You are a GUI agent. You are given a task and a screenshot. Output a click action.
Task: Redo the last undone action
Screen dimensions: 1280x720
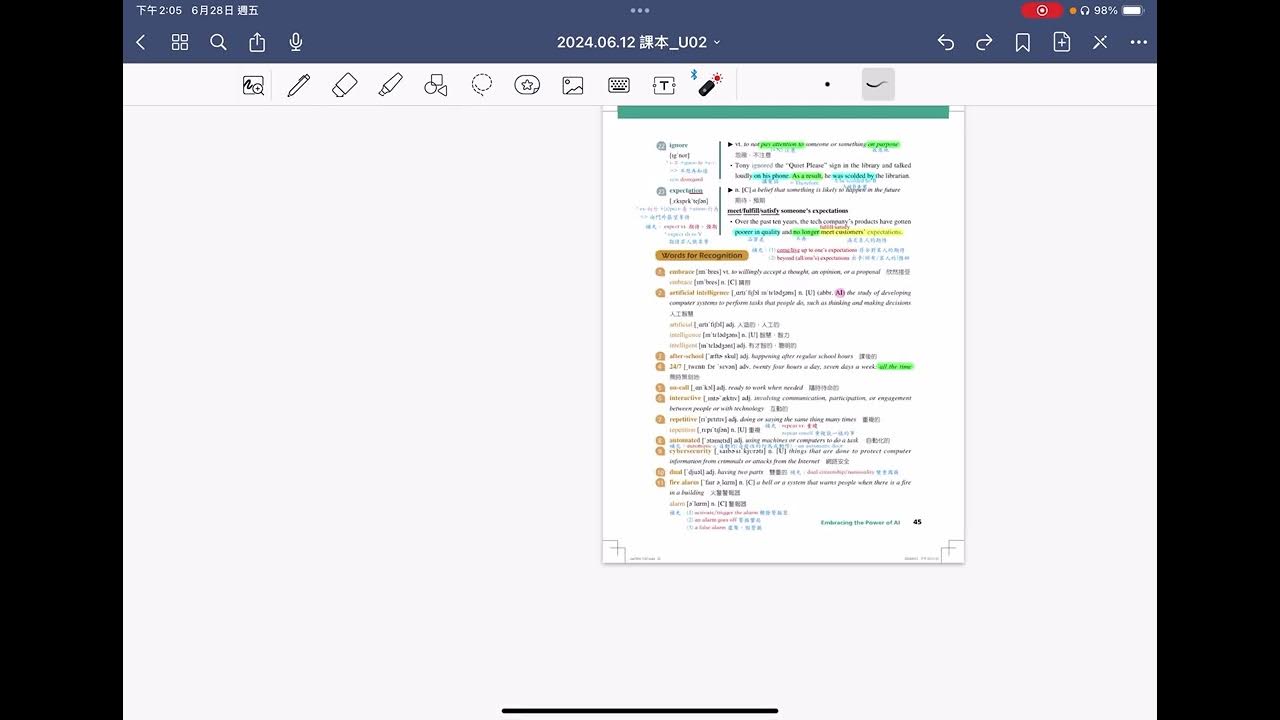pos(984,42)
